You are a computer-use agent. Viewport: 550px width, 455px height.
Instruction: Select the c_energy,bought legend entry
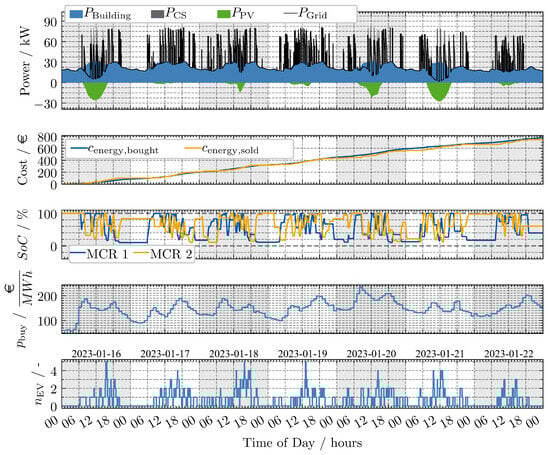114,149
